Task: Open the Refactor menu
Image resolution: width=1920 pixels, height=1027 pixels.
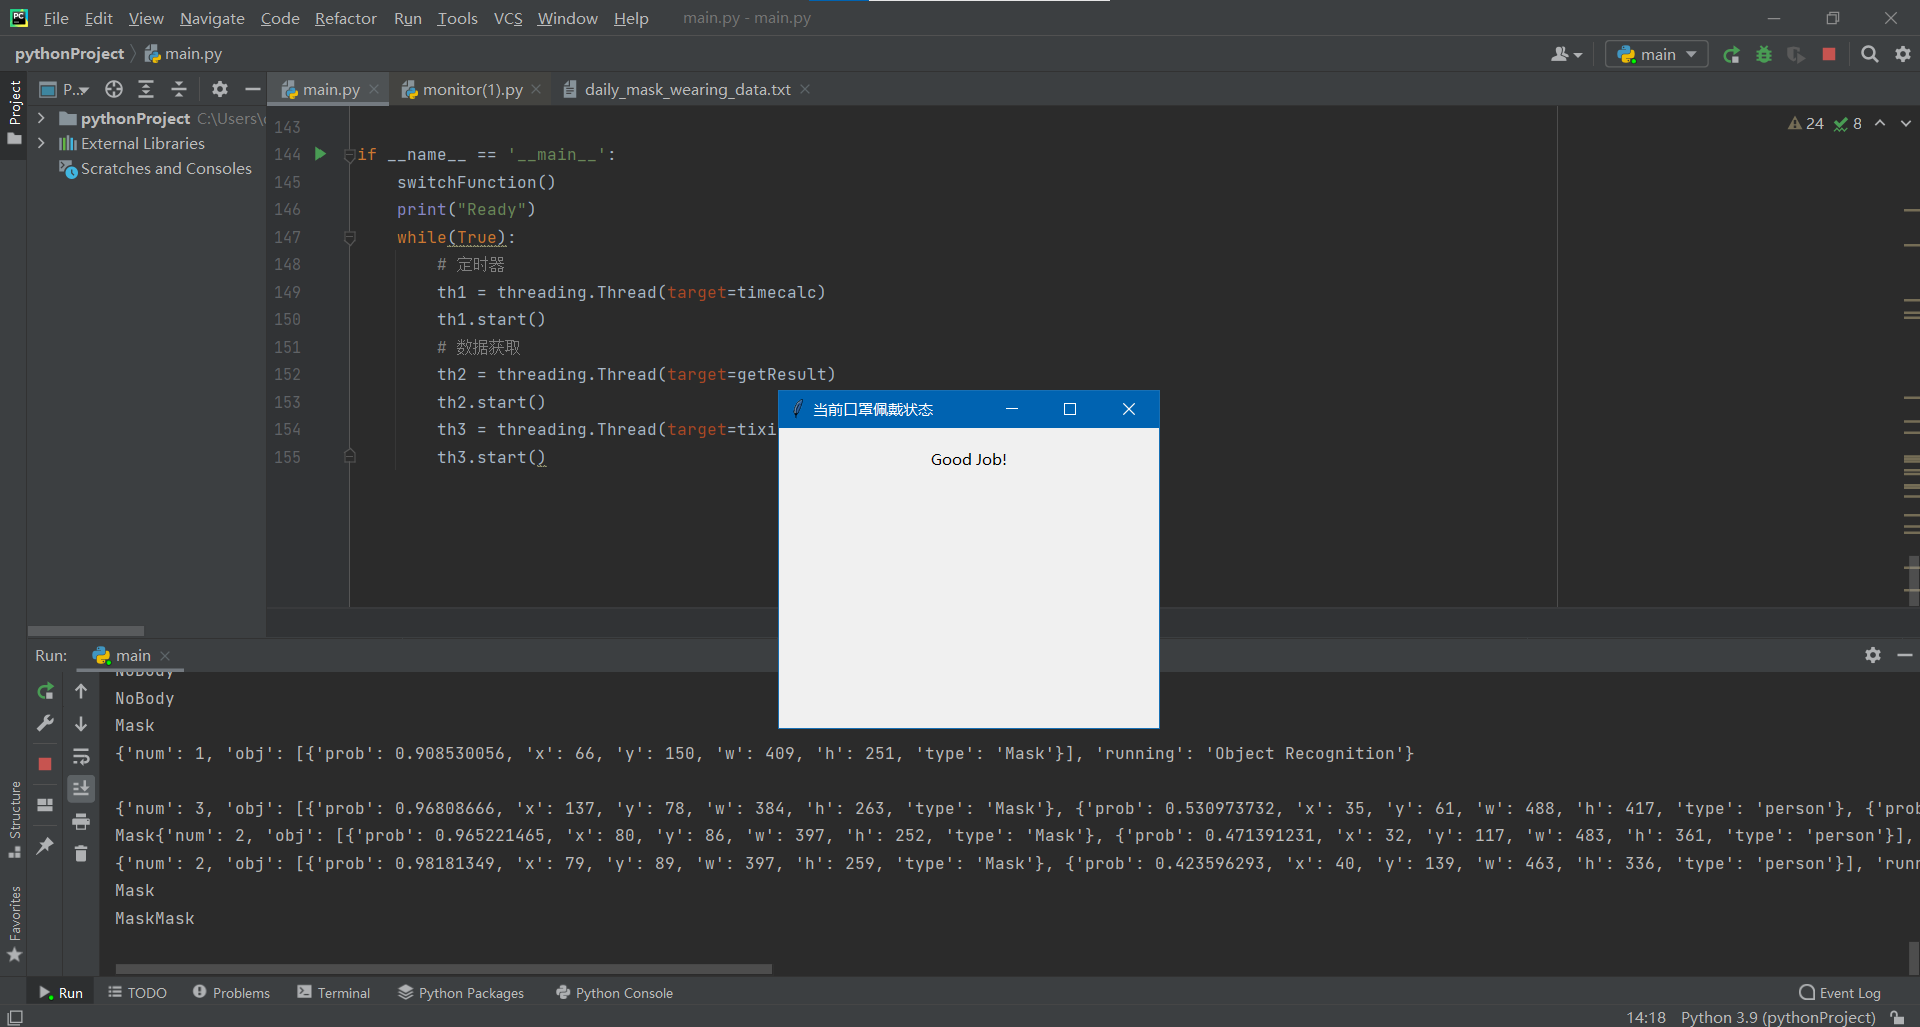Action: point(345,18)
